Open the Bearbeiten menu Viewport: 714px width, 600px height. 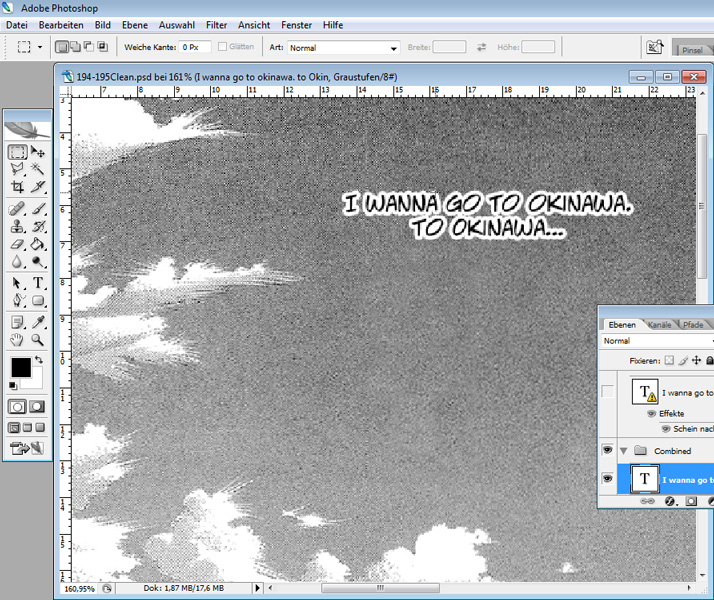click(x=61, y=25)
